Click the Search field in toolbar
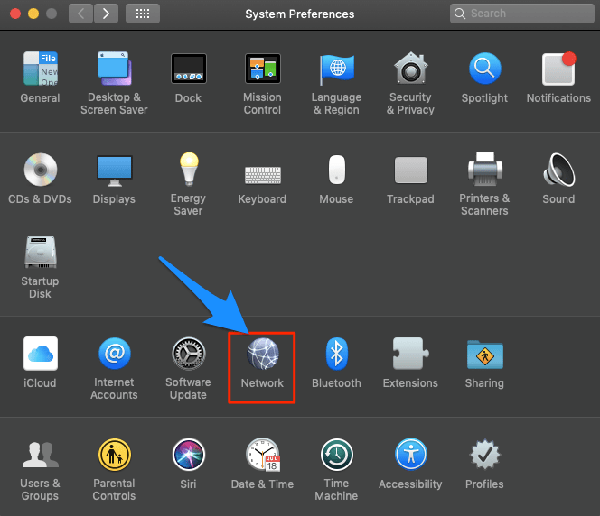This screenshot has height=516, width=600. click(x=520, y=14)
